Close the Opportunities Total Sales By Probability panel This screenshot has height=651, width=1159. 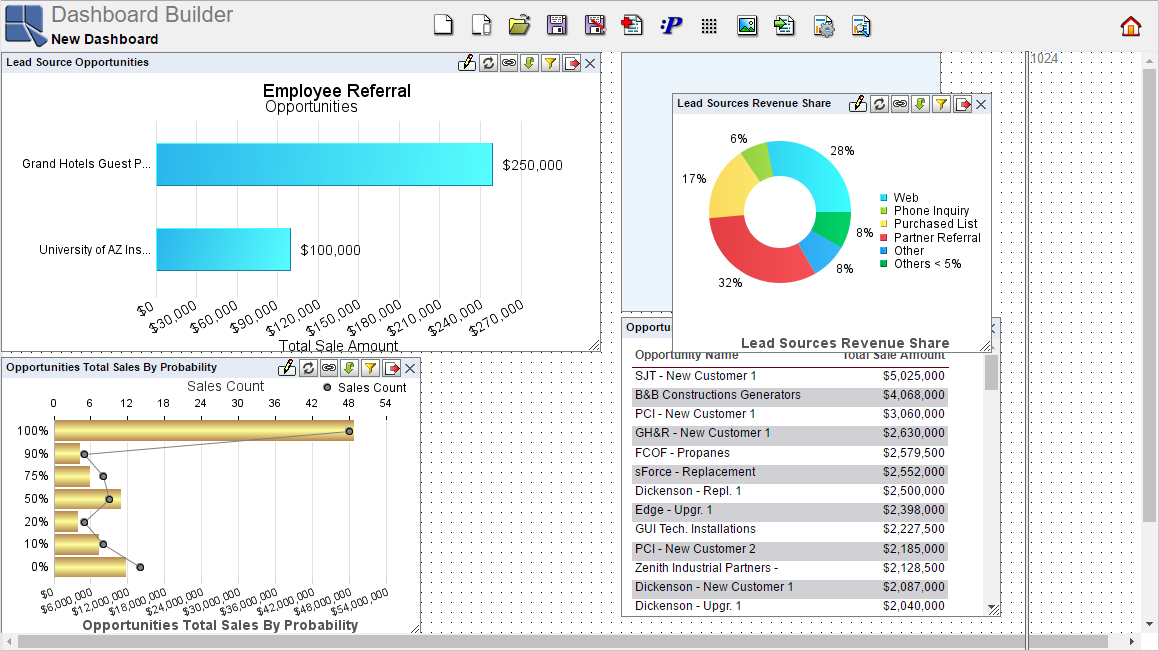(x=410, y=368)
